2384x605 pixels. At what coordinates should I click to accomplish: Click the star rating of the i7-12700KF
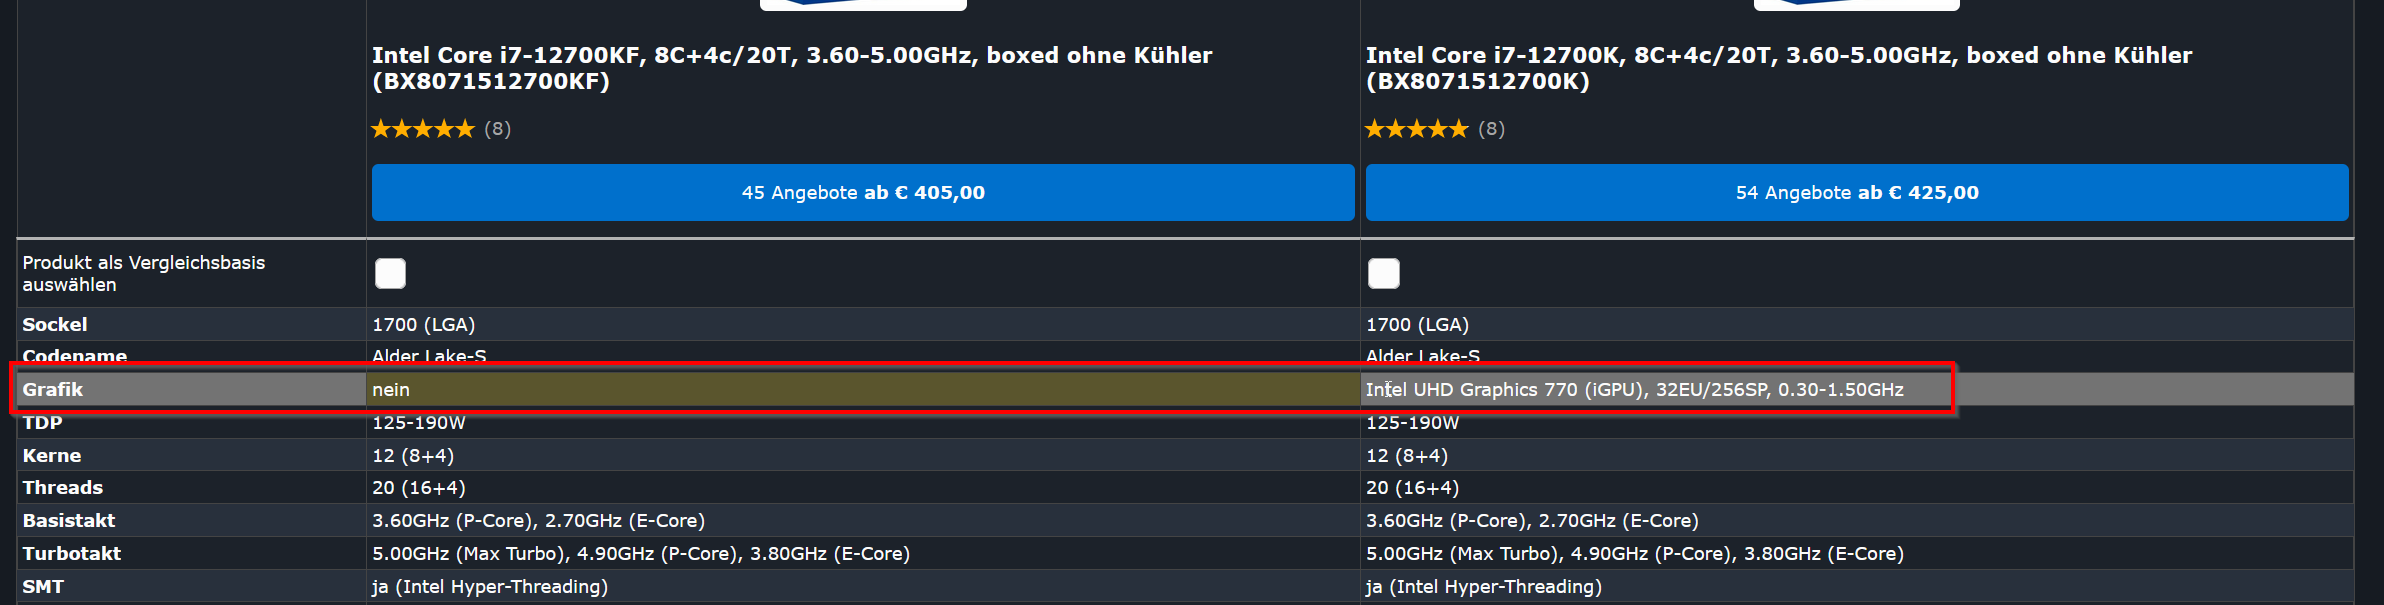pyautogui.click(x=423, y=129)
